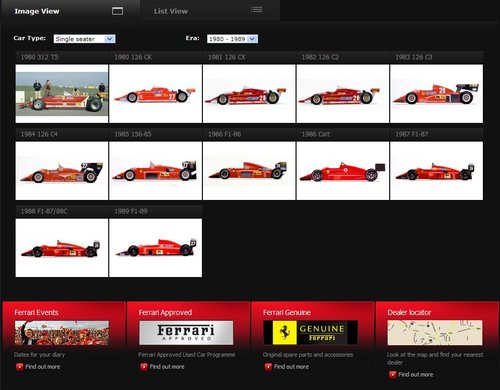Click the Dealer locator heading
Image resolution: width=500 pixels, height=390 pixels.
pos(409,312)
